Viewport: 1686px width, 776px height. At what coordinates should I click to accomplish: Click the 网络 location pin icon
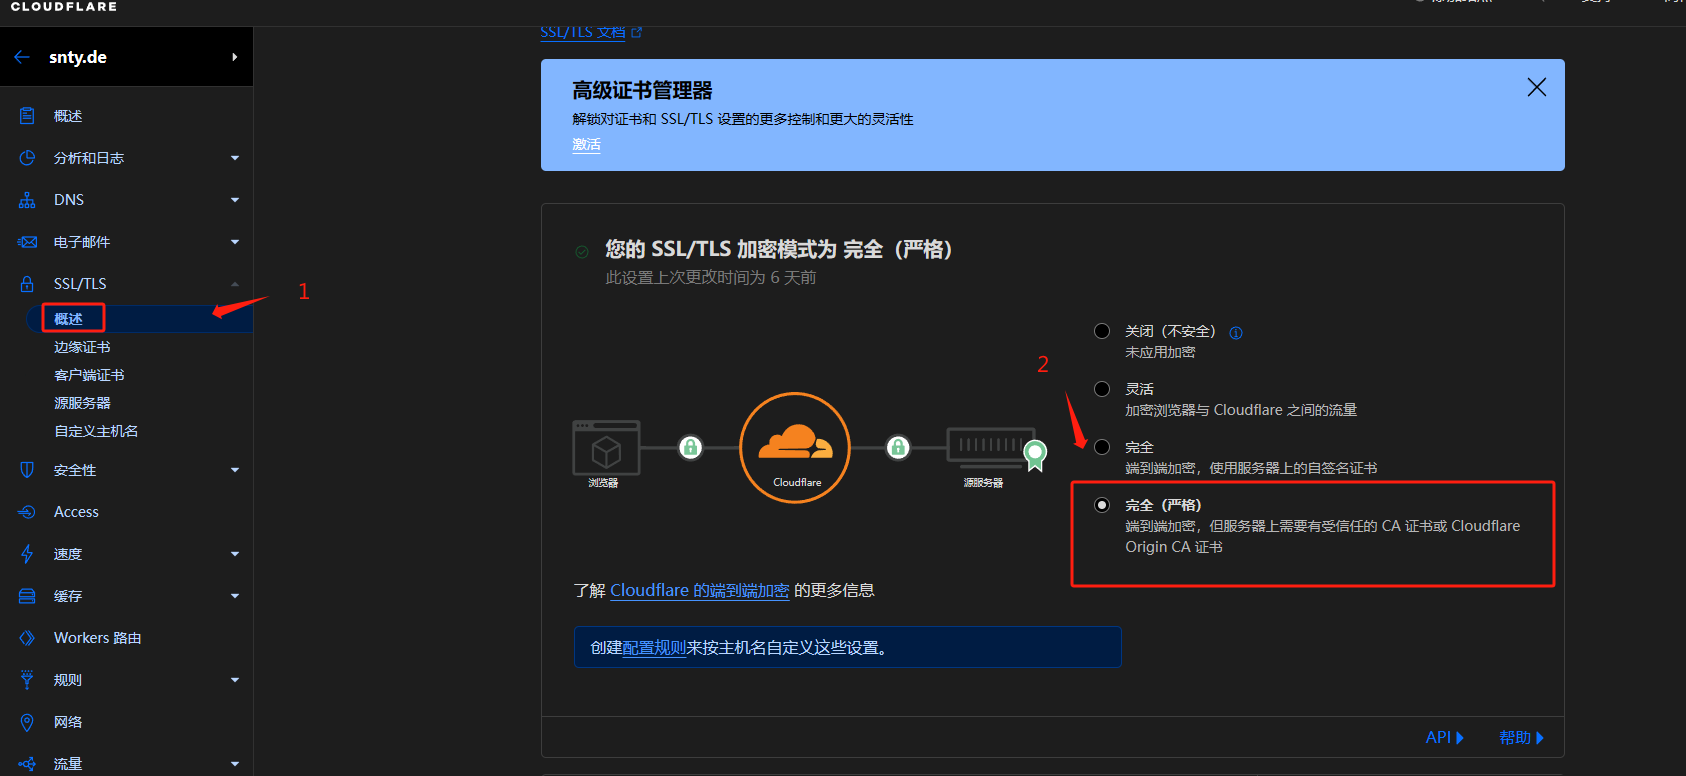click(27, 722)
